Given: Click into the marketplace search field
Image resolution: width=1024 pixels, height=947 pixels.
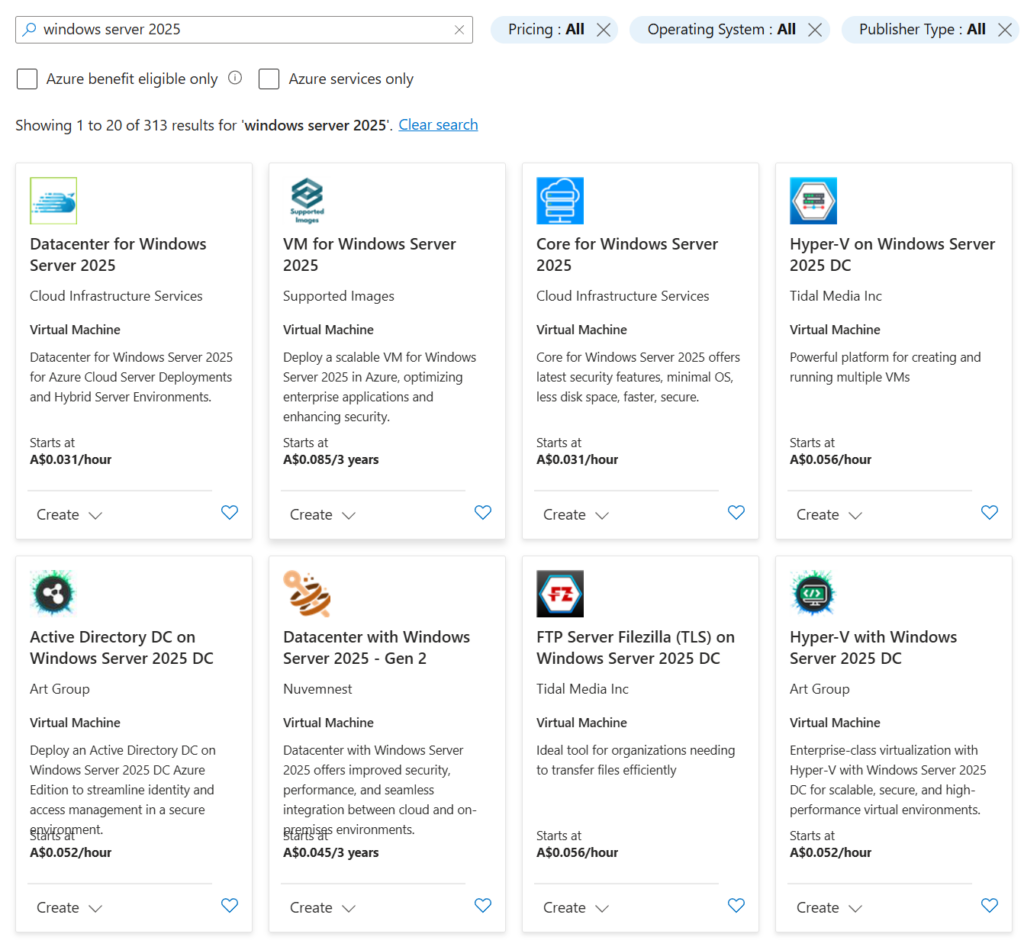Looking at the screenshot, I should click(x=244, y=30).
